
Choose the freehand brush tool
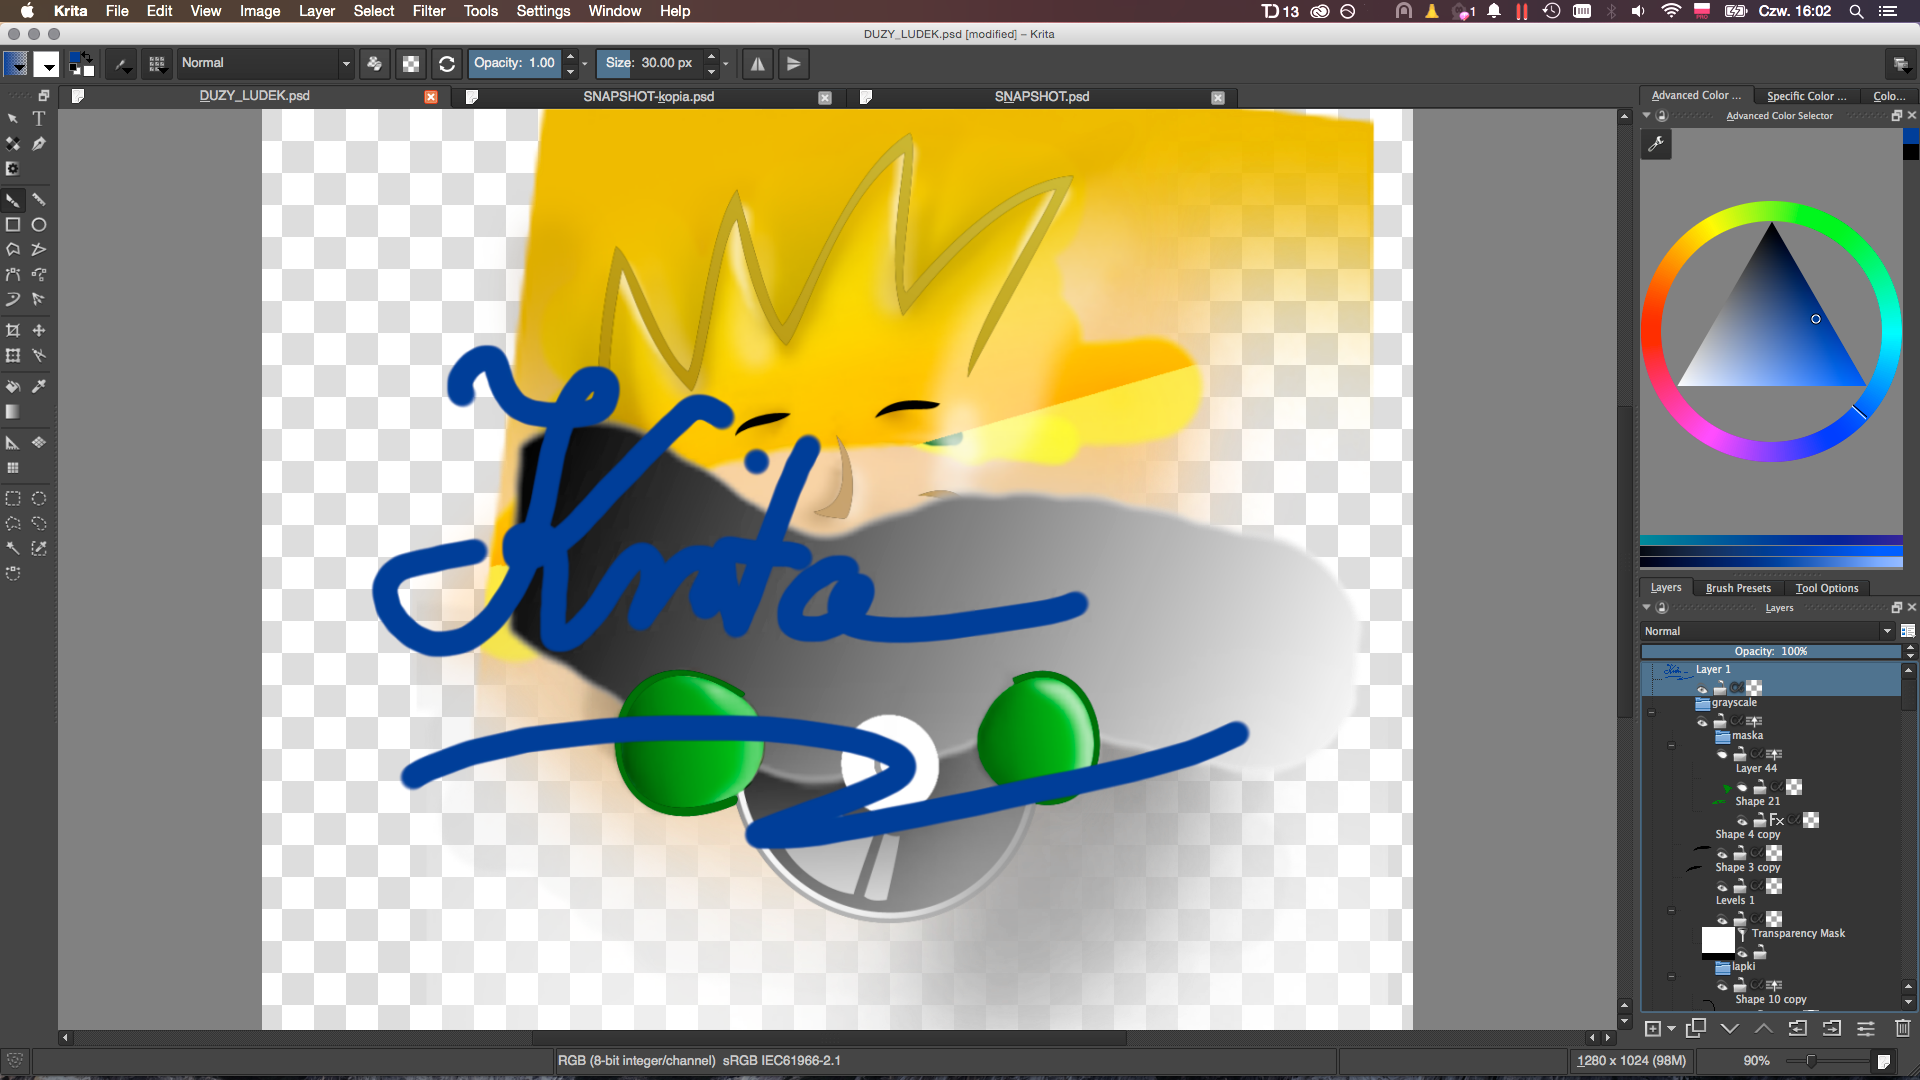point(13,200)
